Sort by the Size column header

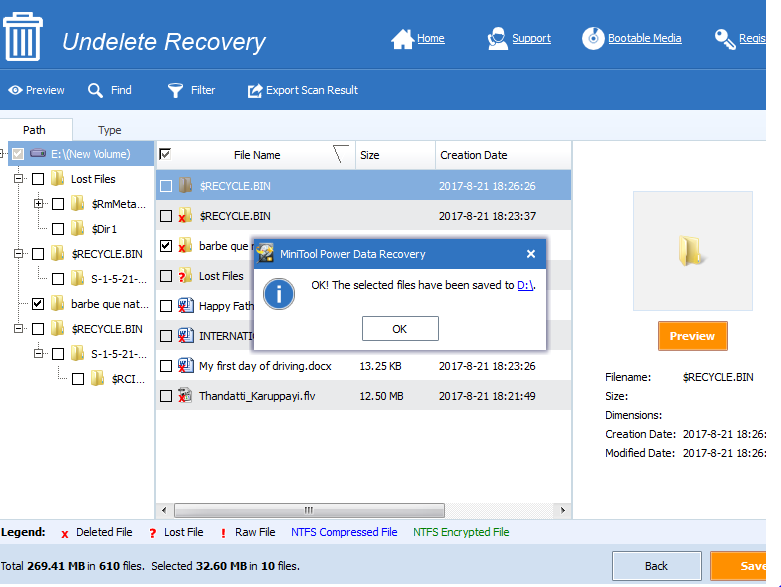[x=395, y=155]
